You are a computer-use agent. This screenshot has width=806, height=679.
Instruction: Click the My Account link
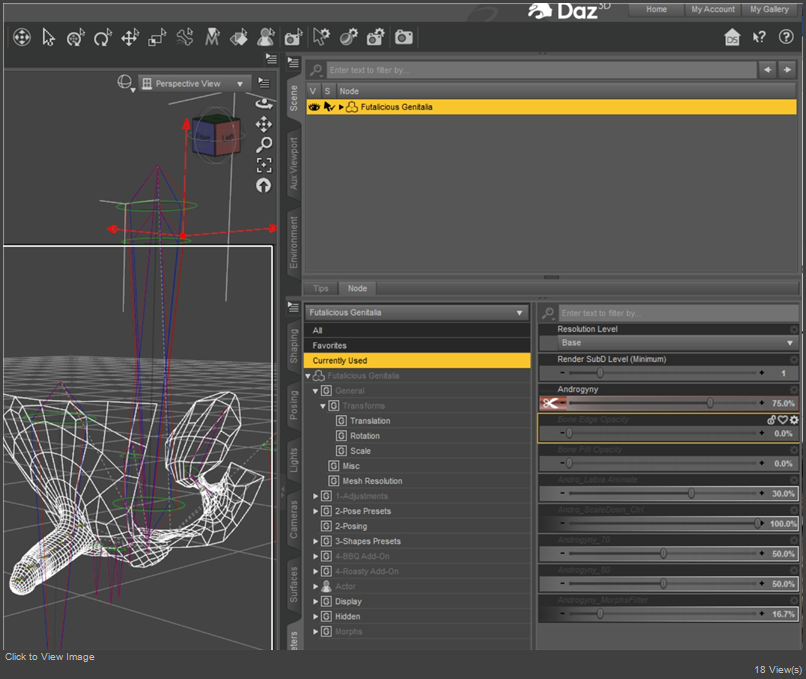point(713,9)
